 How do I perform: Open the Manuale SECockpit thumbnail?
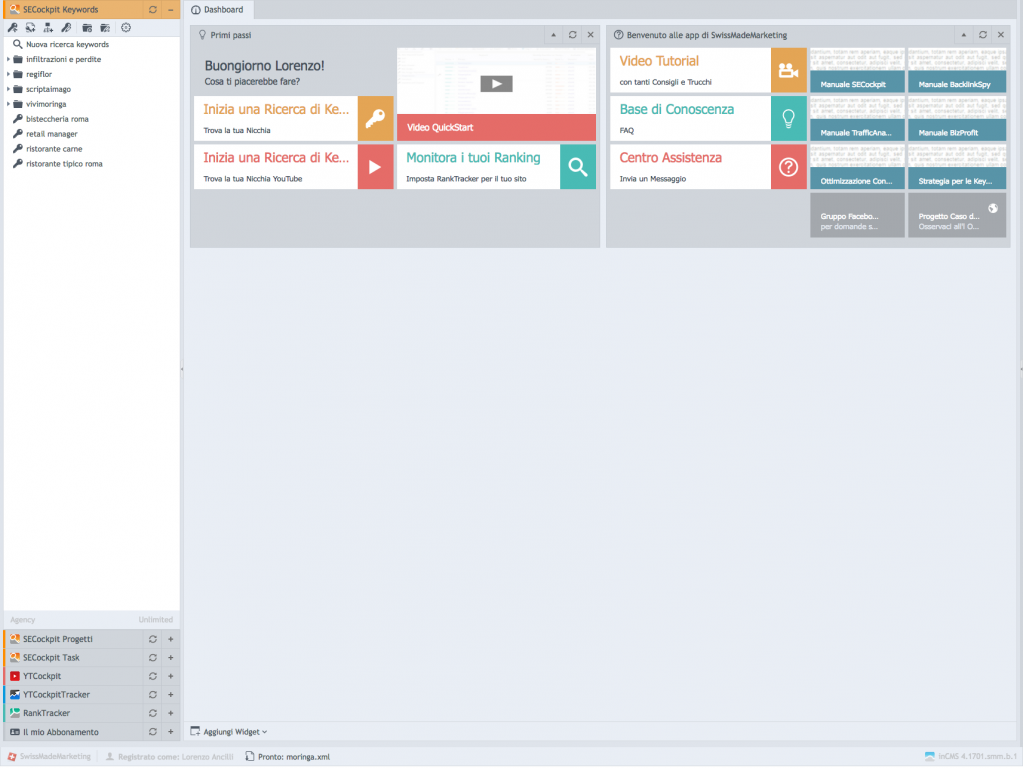857,70
